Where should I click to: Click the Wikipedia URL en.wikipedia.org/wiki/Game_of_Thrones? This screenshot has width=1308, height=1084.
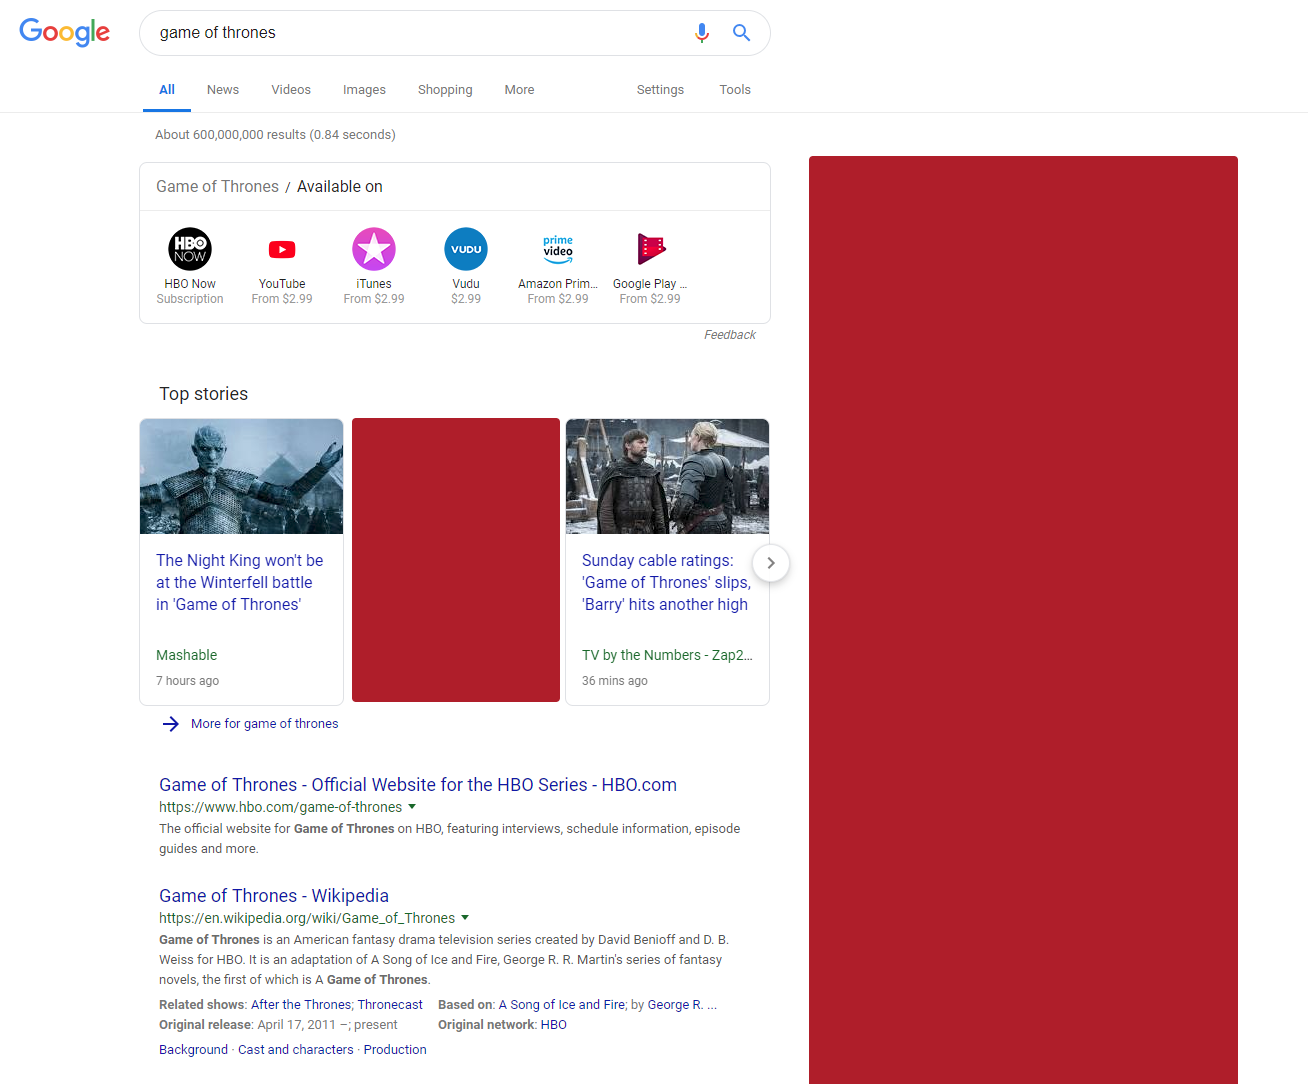click(x=307, y=918)
